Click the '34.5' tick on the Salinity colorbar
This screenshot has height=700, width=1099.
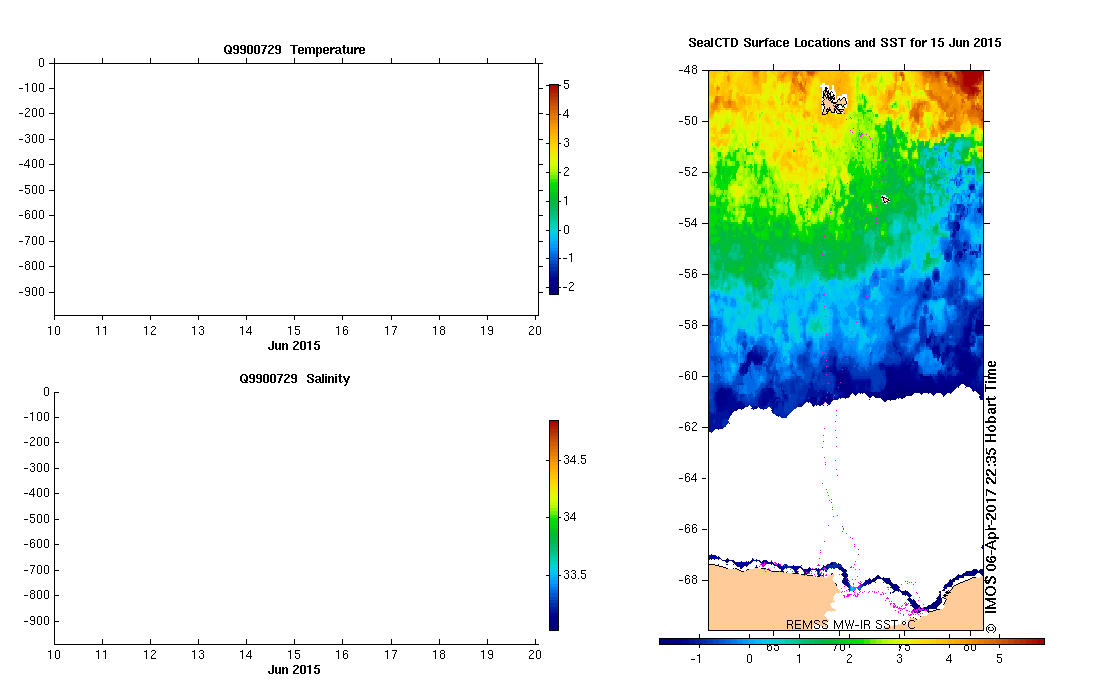575,460
